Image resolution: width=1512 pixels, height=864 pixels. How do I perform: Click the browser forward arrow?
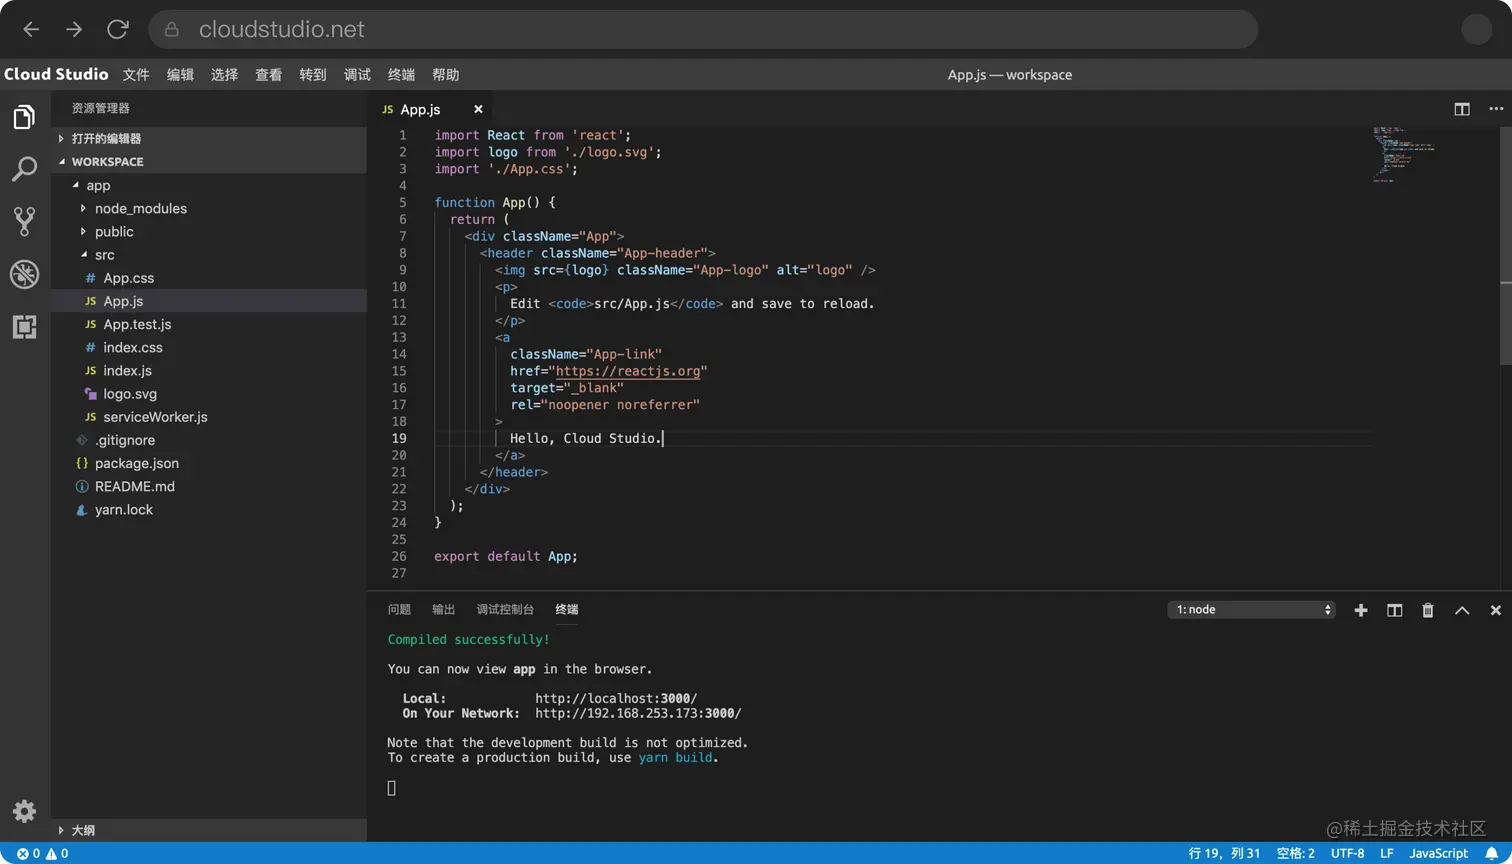pyautogui.click(x=74, y=29)
